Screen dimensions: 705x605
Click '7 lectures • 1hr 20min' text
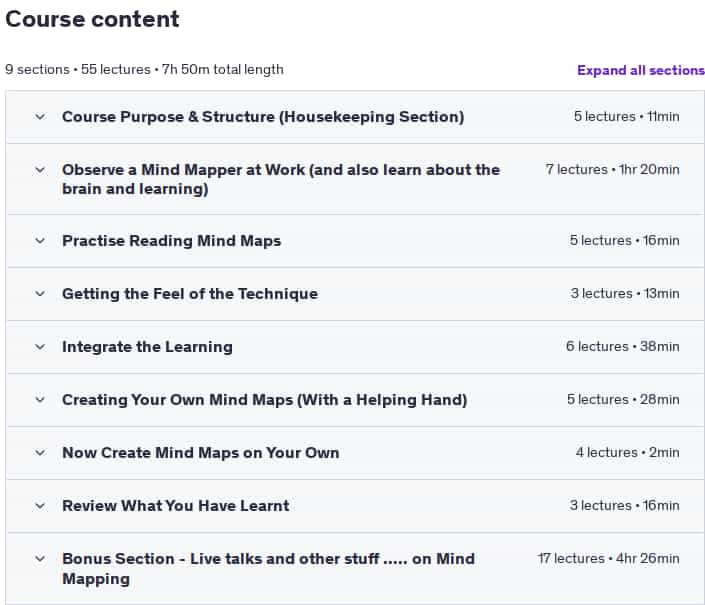[612, 169]
